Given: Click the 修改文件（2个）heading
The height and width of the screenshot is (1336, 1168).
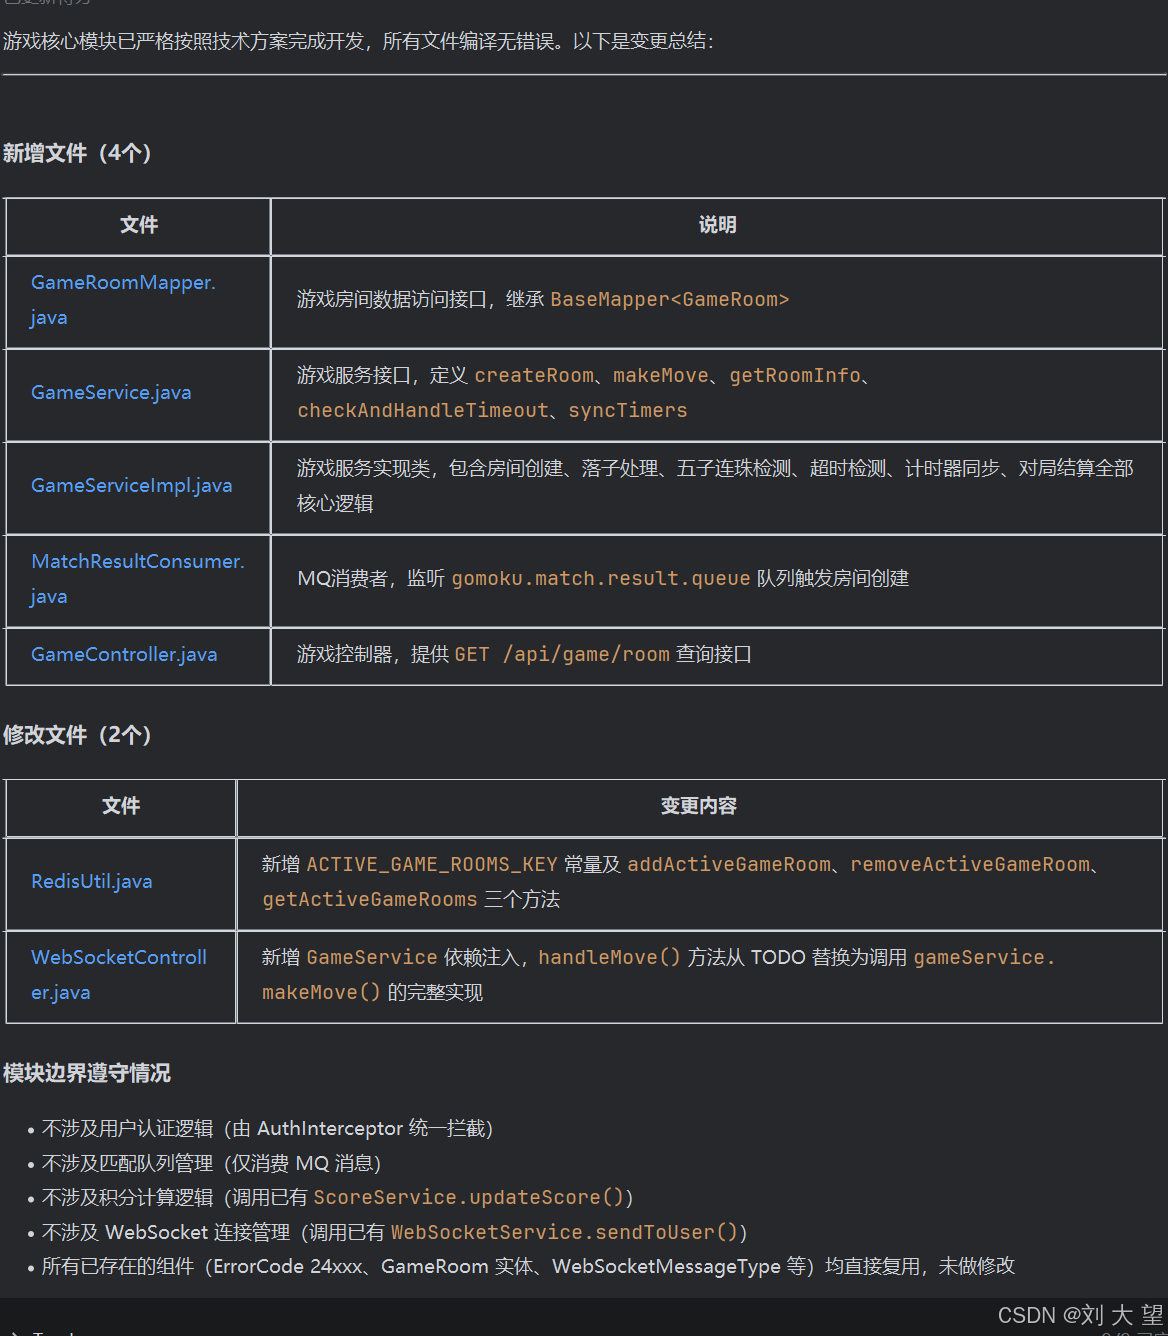Looking at the screenshot, I should [77, 735].
